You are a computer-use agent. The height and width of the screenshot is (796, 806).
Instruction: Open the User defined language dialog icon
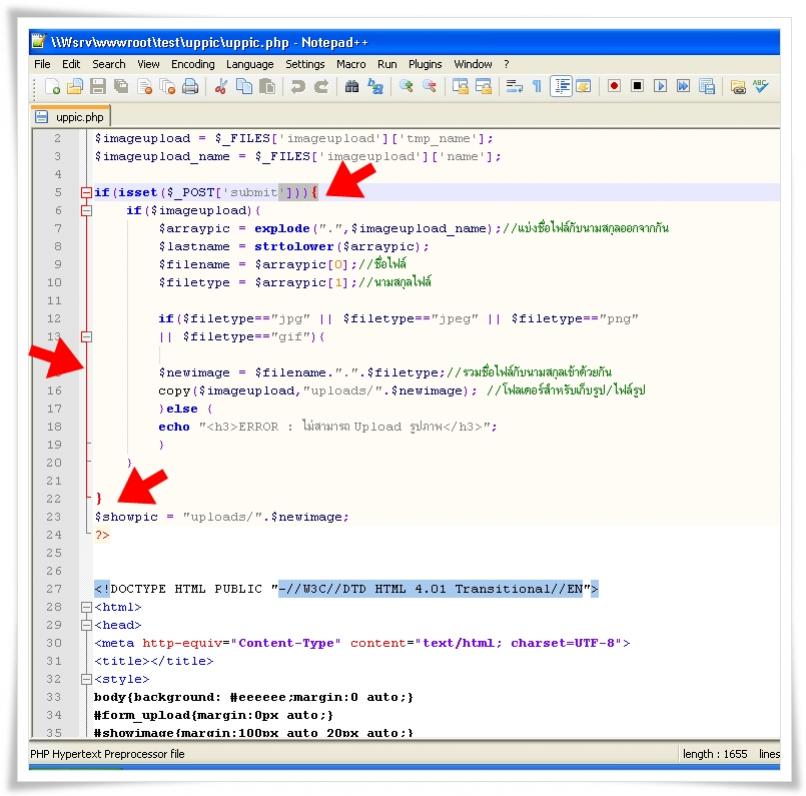[x=583, y=86]
